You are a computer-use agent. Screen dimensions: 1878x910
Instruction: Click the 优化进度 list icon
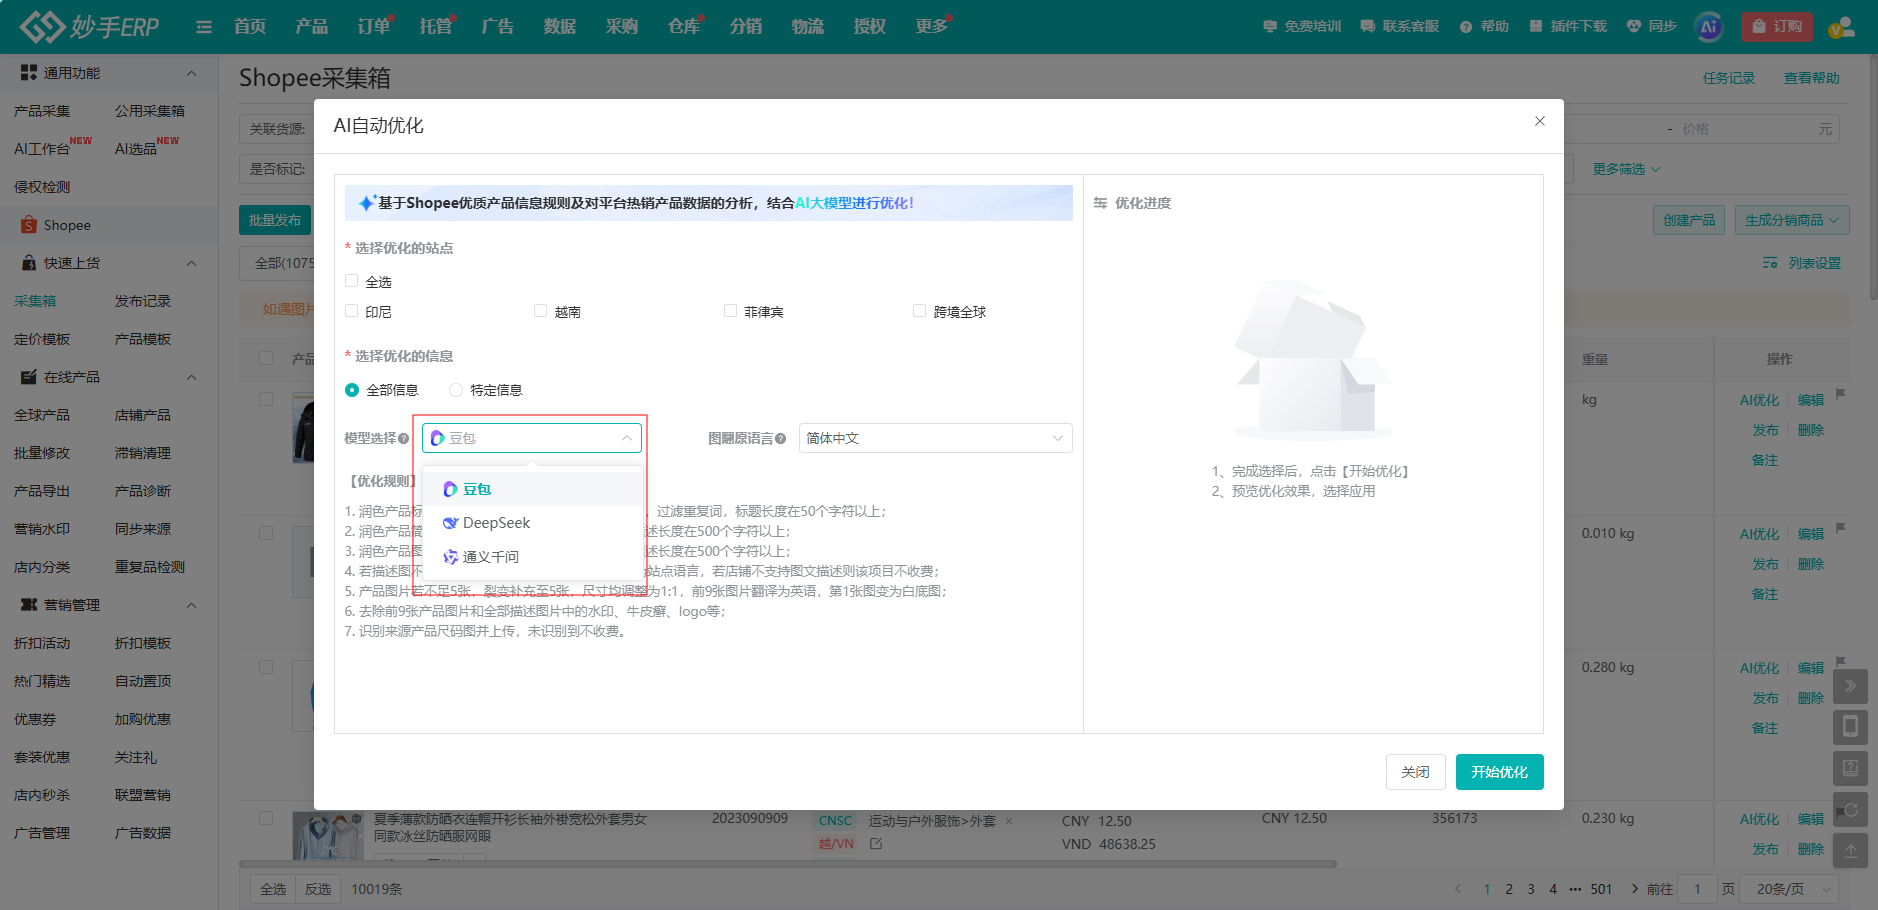pyautogui.click(x=1100, y=203)
